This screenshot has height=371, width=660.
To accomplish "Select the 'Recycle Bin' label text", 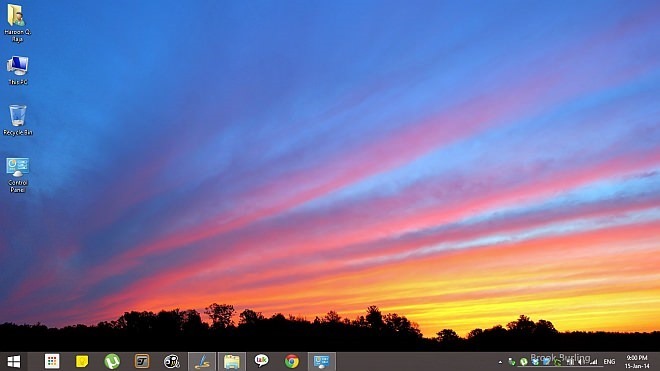I will [x=17, y=133].
